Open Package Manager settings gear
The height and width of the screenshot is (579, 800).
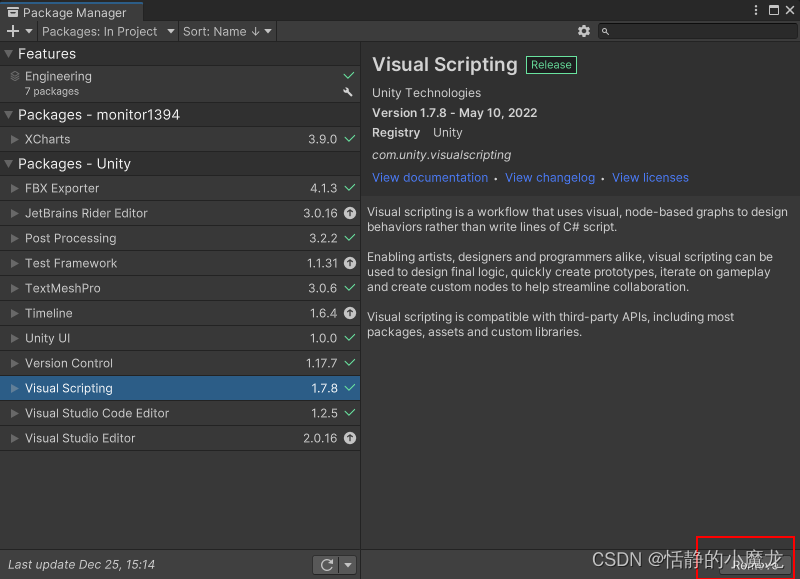point(584,31)
